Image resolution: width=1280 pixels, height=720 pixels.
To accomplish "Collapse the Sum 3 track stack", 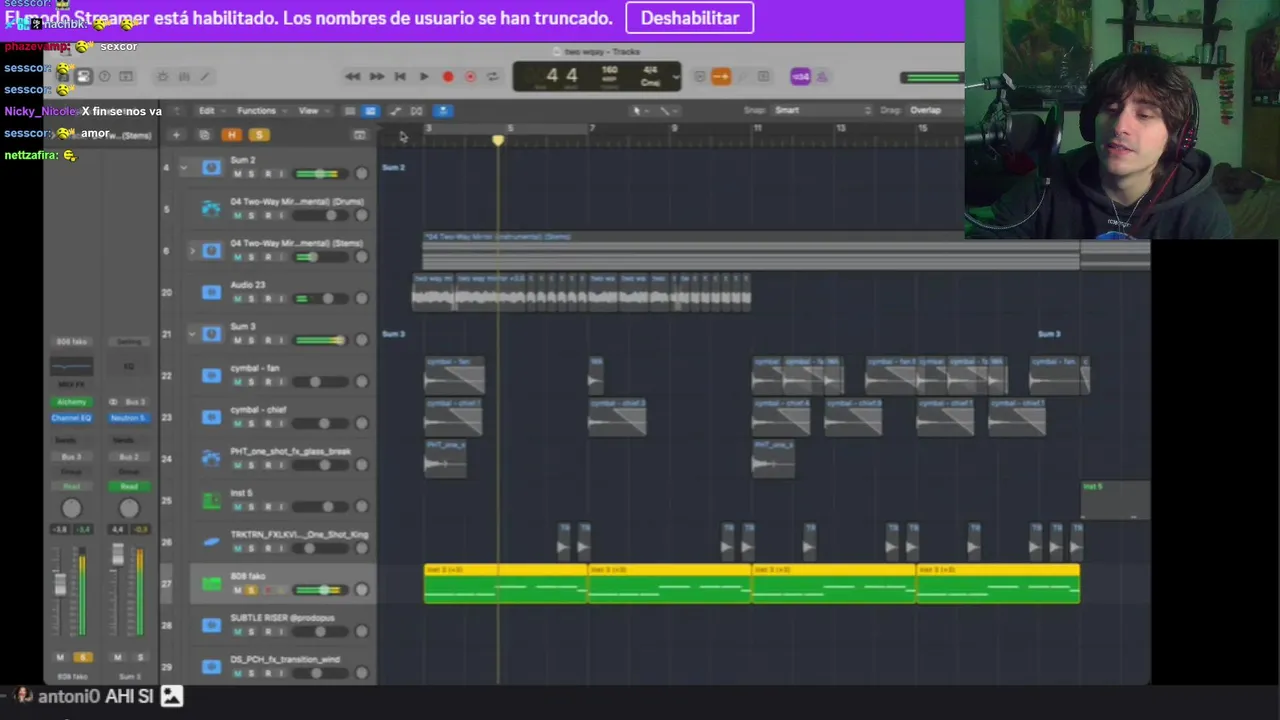I will click(192, 334).
